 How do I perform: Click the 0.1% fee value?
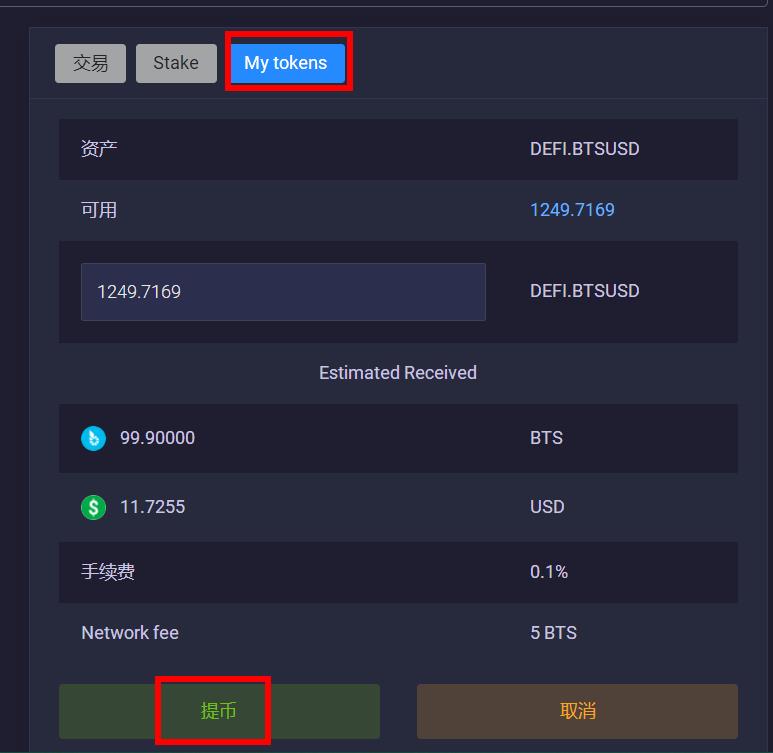549,572
